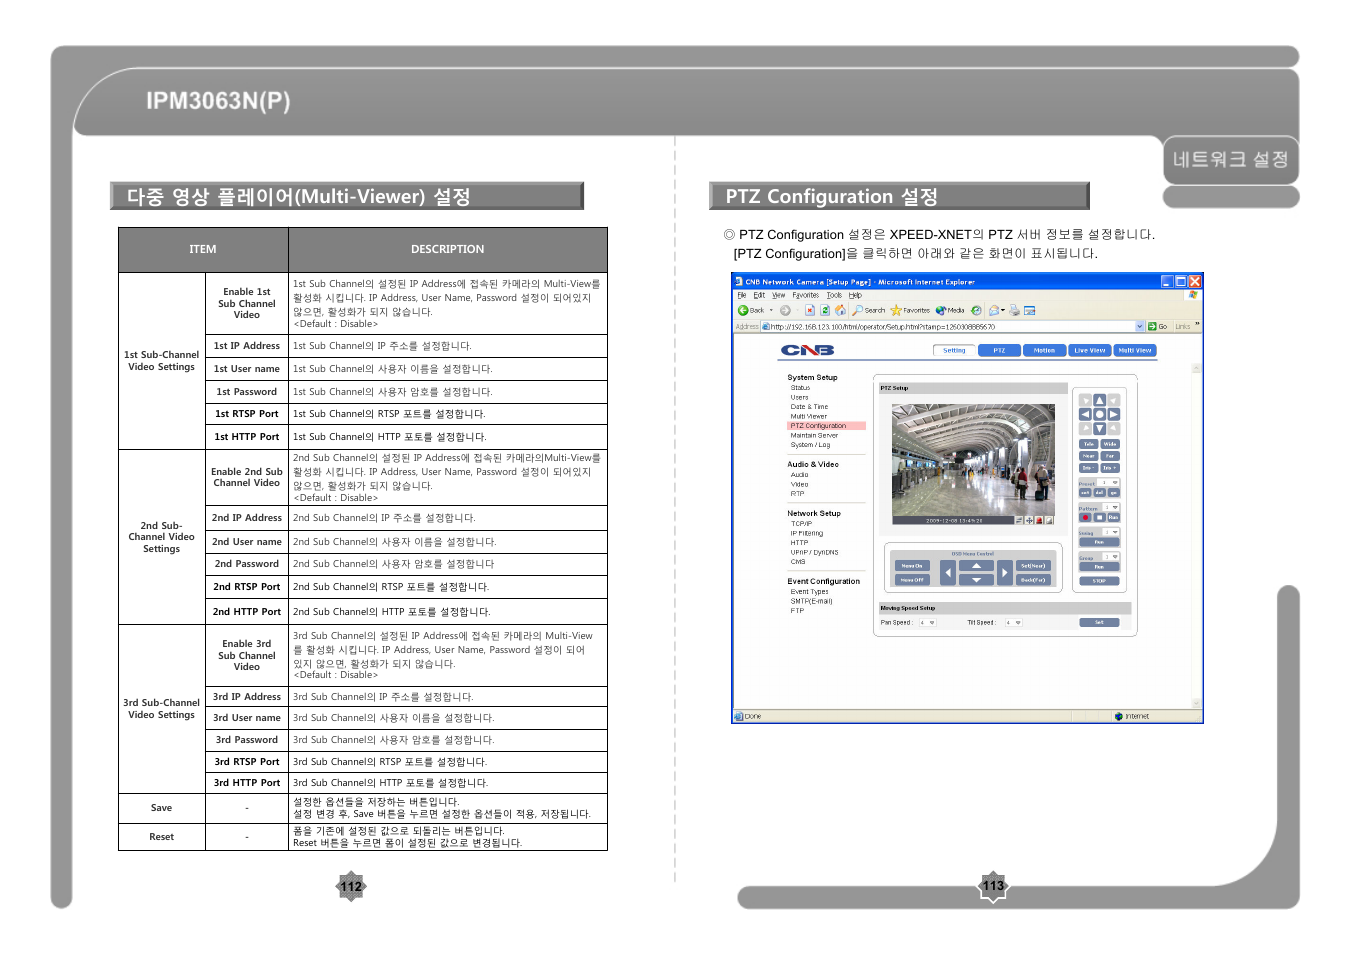Switch to the PTZ tab
The image size is (1351, 954).
[999, 350]
